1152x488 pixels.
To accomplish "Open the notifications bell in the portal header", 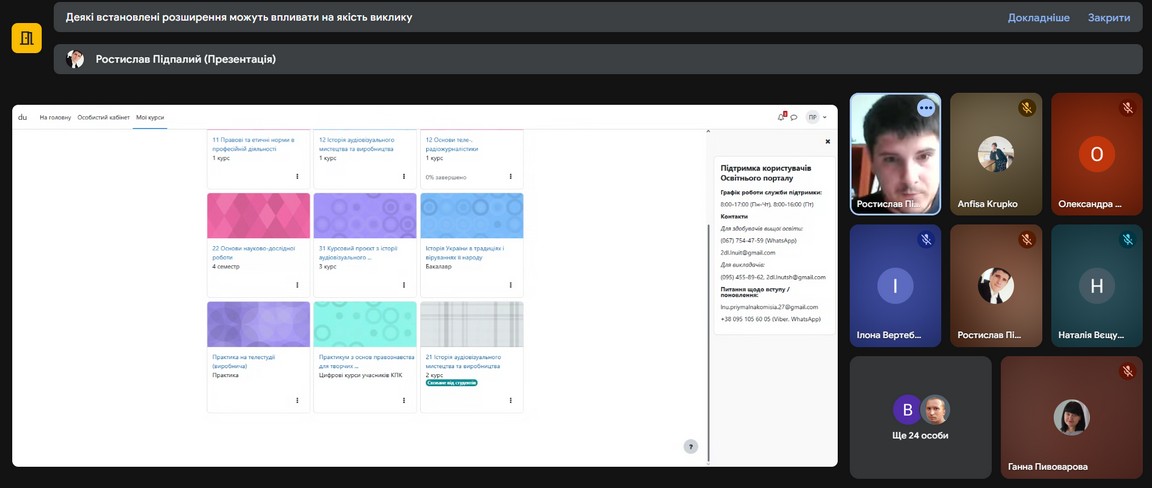I will coord(781,117).
